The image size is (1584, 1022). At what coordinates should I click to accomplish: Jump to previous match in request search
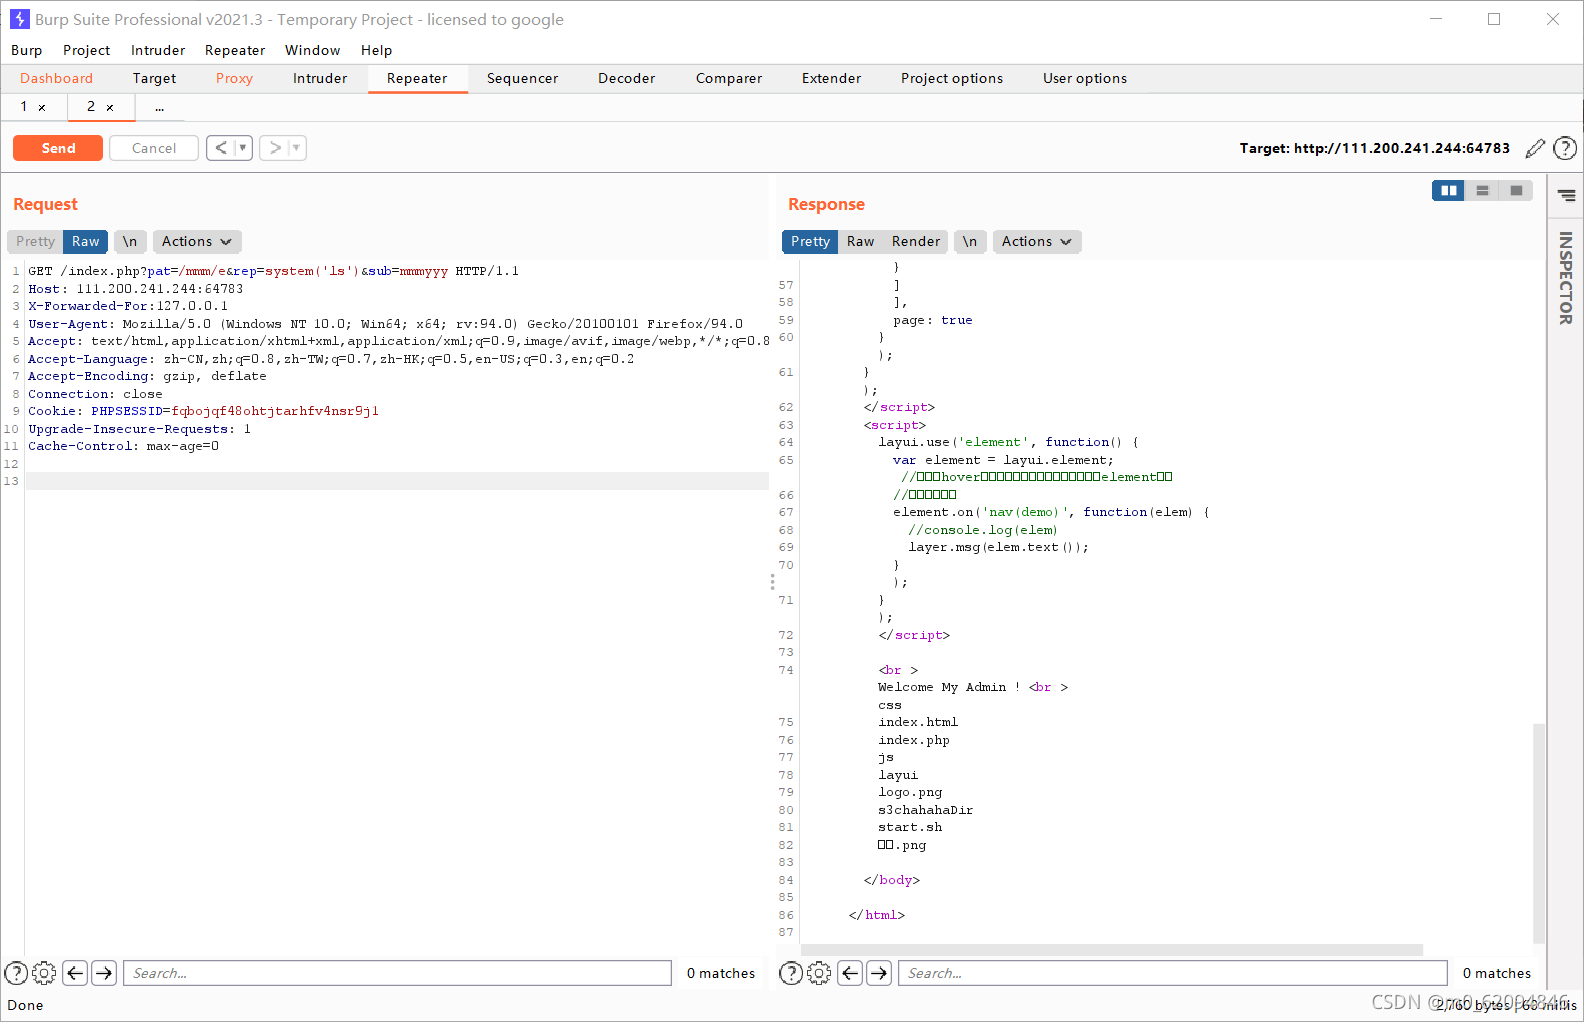point(75,973)
